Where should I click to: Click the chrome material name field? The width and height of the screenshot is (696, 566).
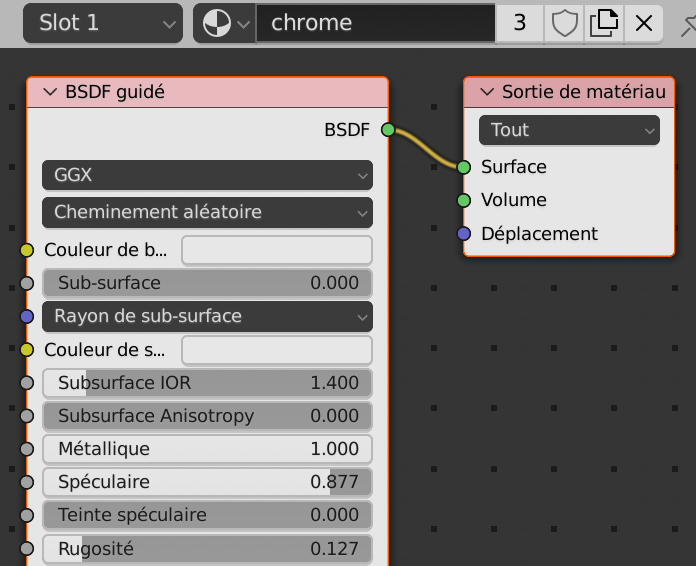tap(375, 23)
